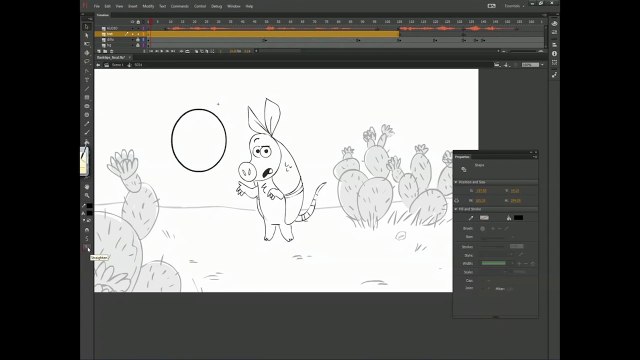The width and height of the screenshot is (640, 360).
Task: Show or hide all layers eye header
Action: [132, 22]
